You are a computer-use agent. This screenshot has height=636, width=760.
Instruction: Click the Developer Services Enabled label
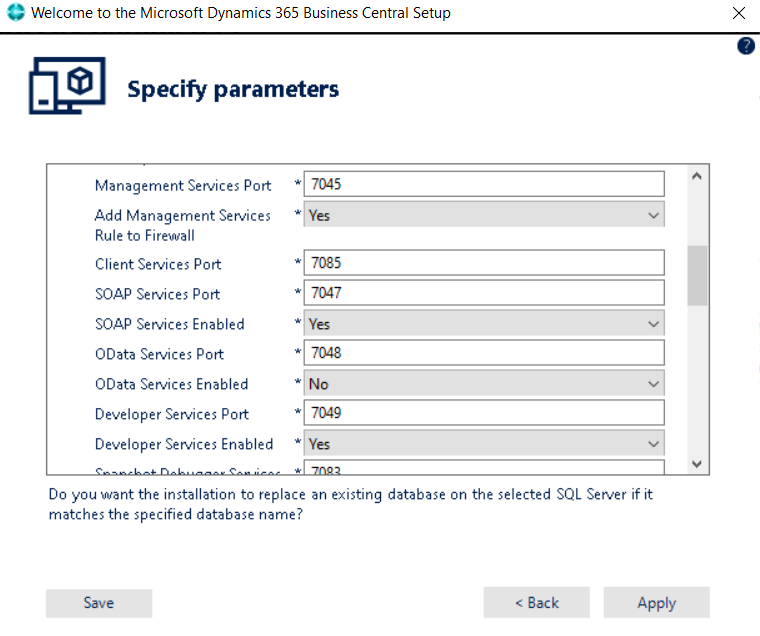tap(184, 445)
